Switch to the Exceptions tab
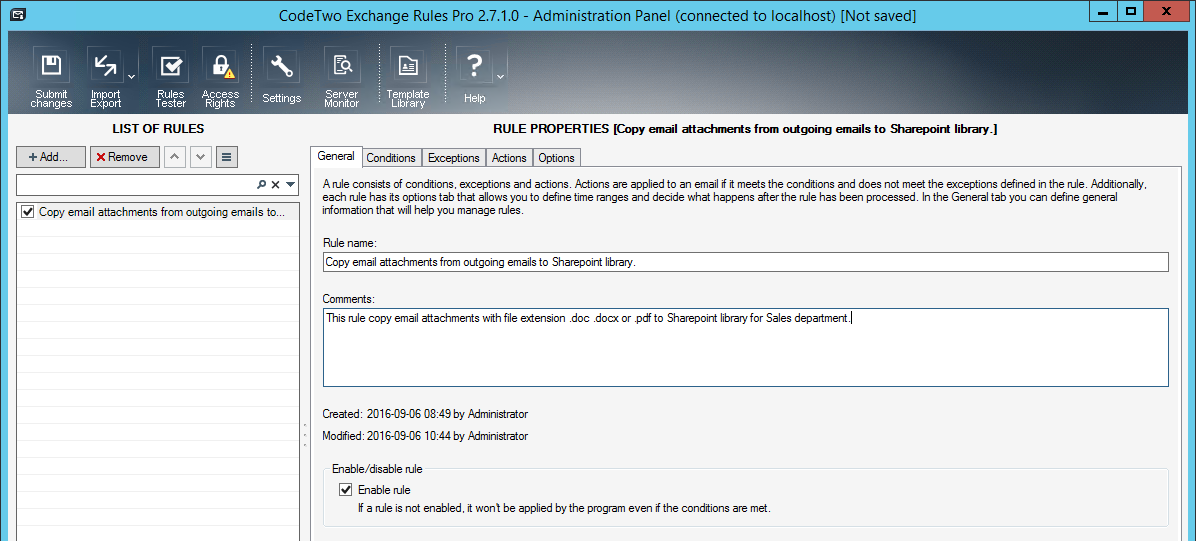Screen dimensions: 1196x541 (454, 158)
